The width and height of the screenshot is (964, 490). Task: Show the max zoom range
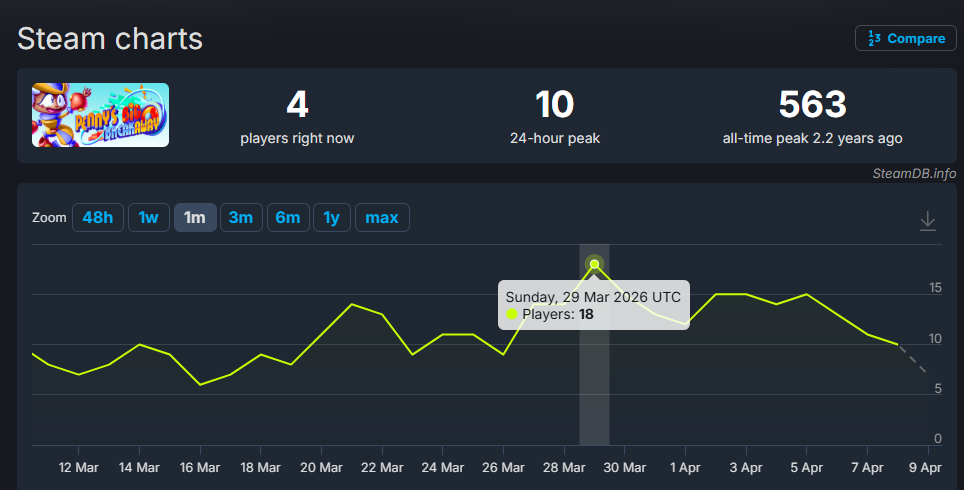pyautogui.click(x=382, y=218)
